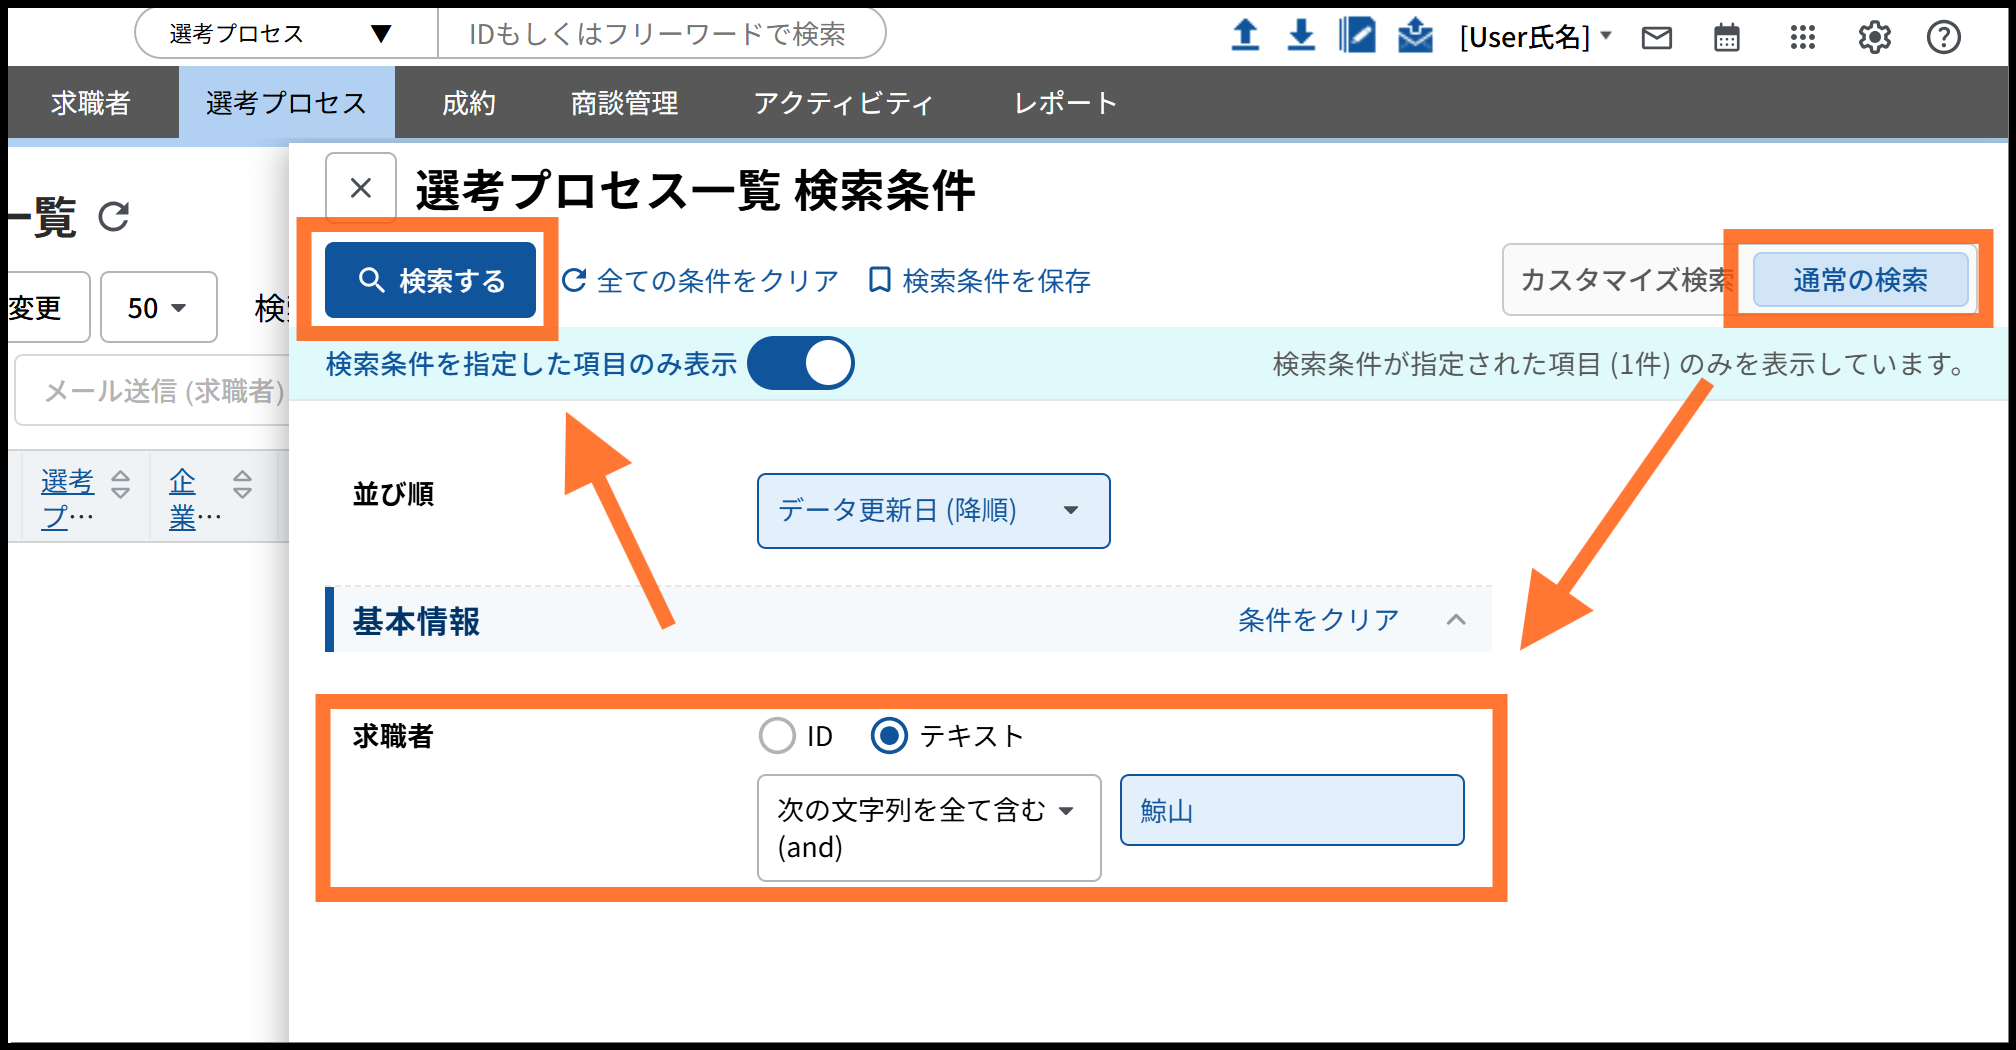2016x1050 pixels.
Task: Click the 選考プ… column header link
Action: [x=67, y=498]
